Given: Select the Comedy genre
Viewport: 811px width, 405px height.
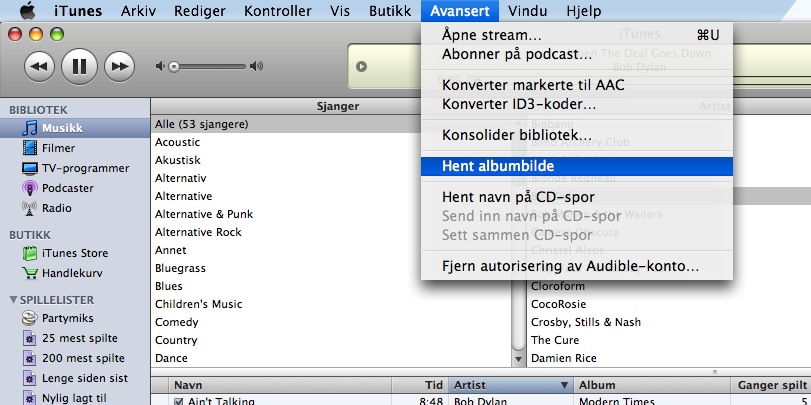Looking at the screenshot, I should click(331, 322).
